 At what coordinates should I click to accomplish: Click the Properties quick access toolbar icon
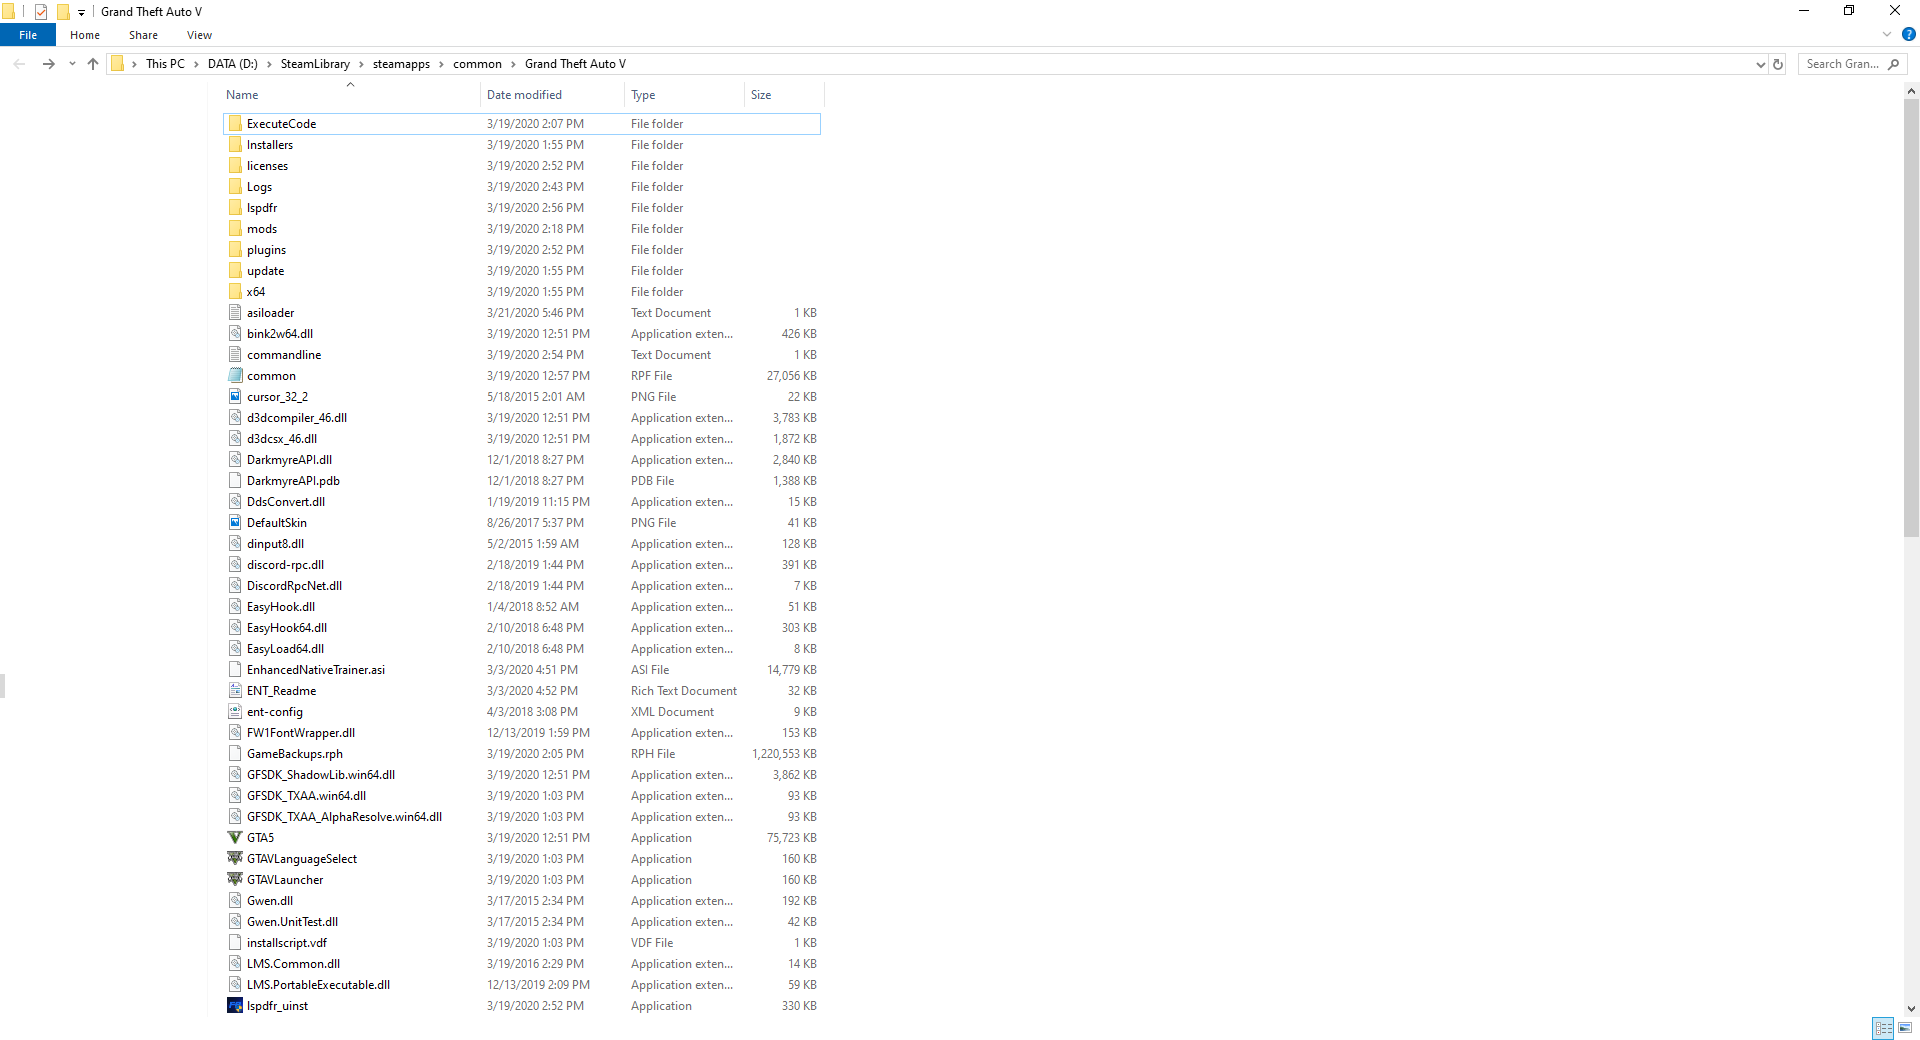[x=41, y=12]
